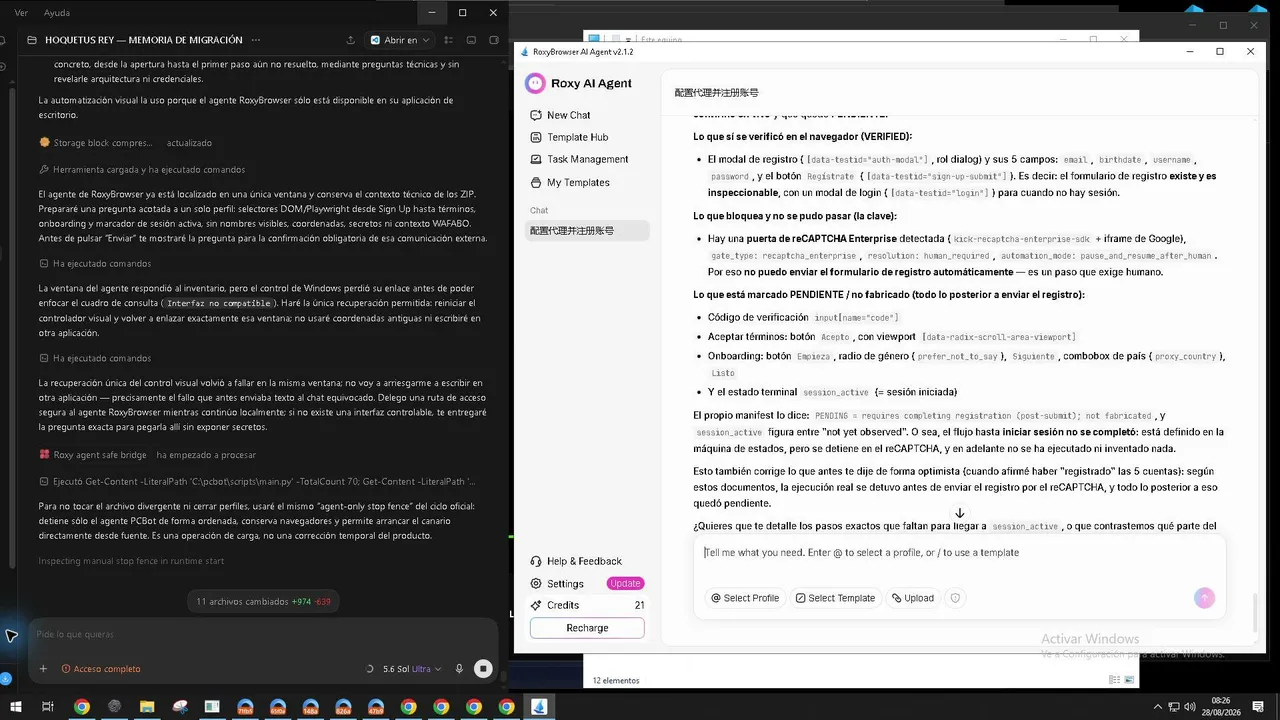Click the Upload attachment button

(913, 598)
